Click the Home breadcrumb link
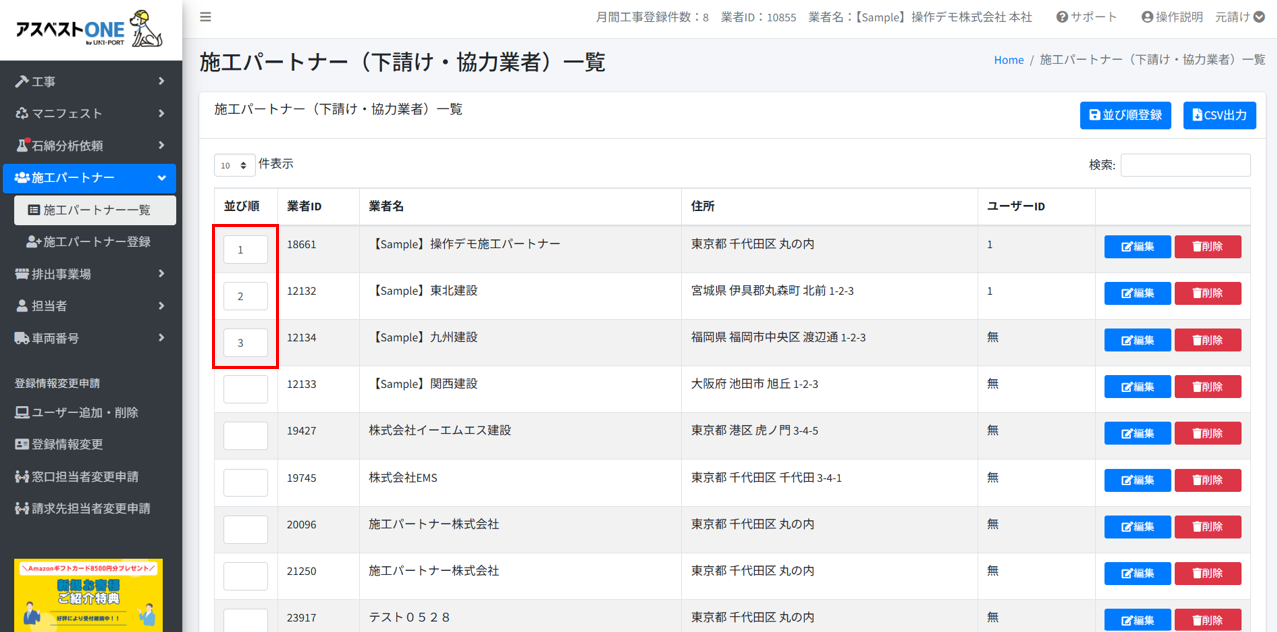 coord(1008,60)
